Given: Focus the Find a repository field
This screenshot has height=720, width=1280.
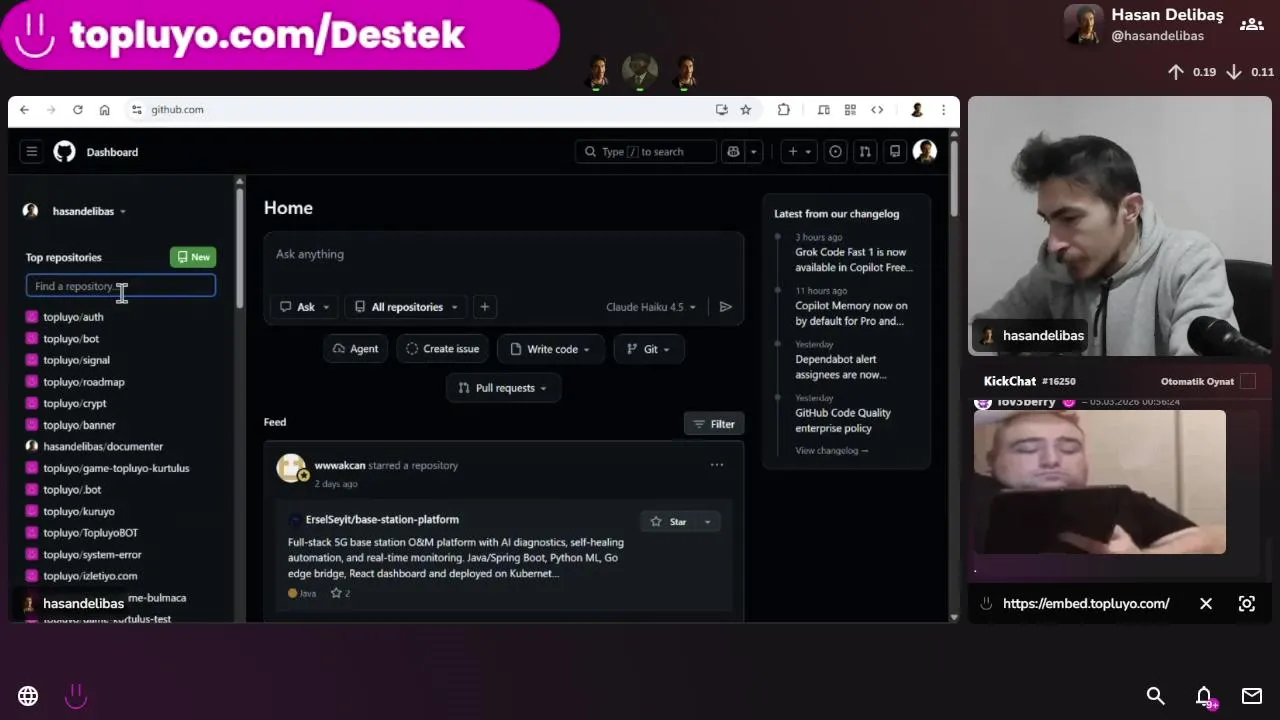Looking at the screenshot, I should (x=120, y=286).
